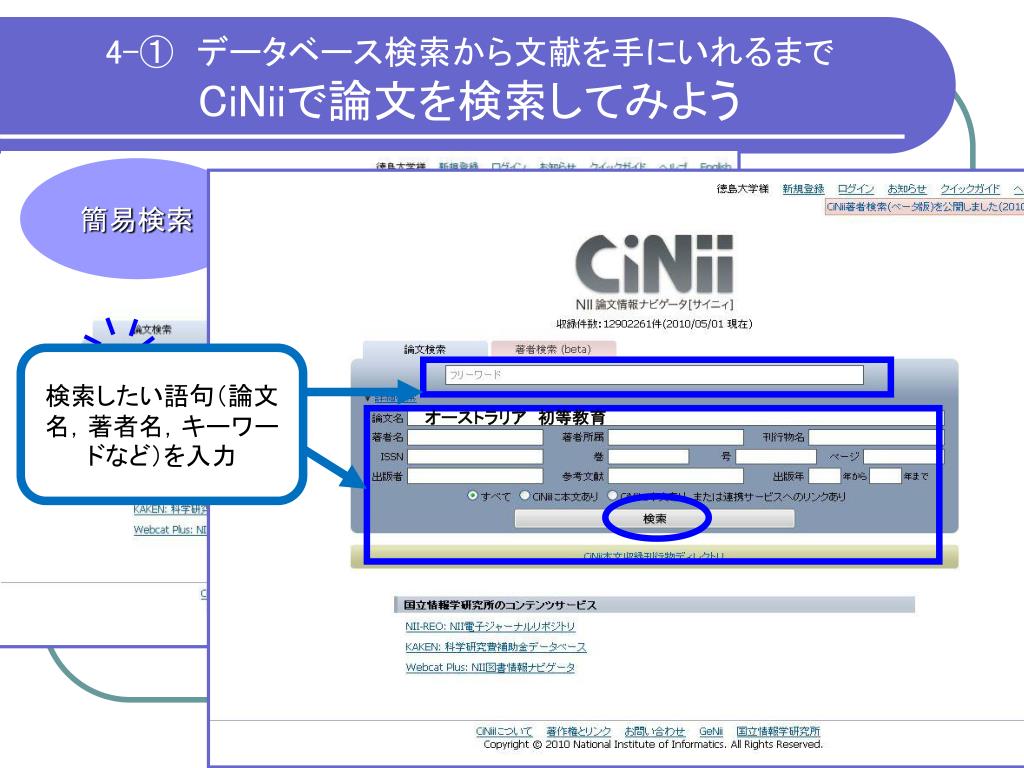Open KAKEN link in background window

pyautogui.click(x=170, y=509)
